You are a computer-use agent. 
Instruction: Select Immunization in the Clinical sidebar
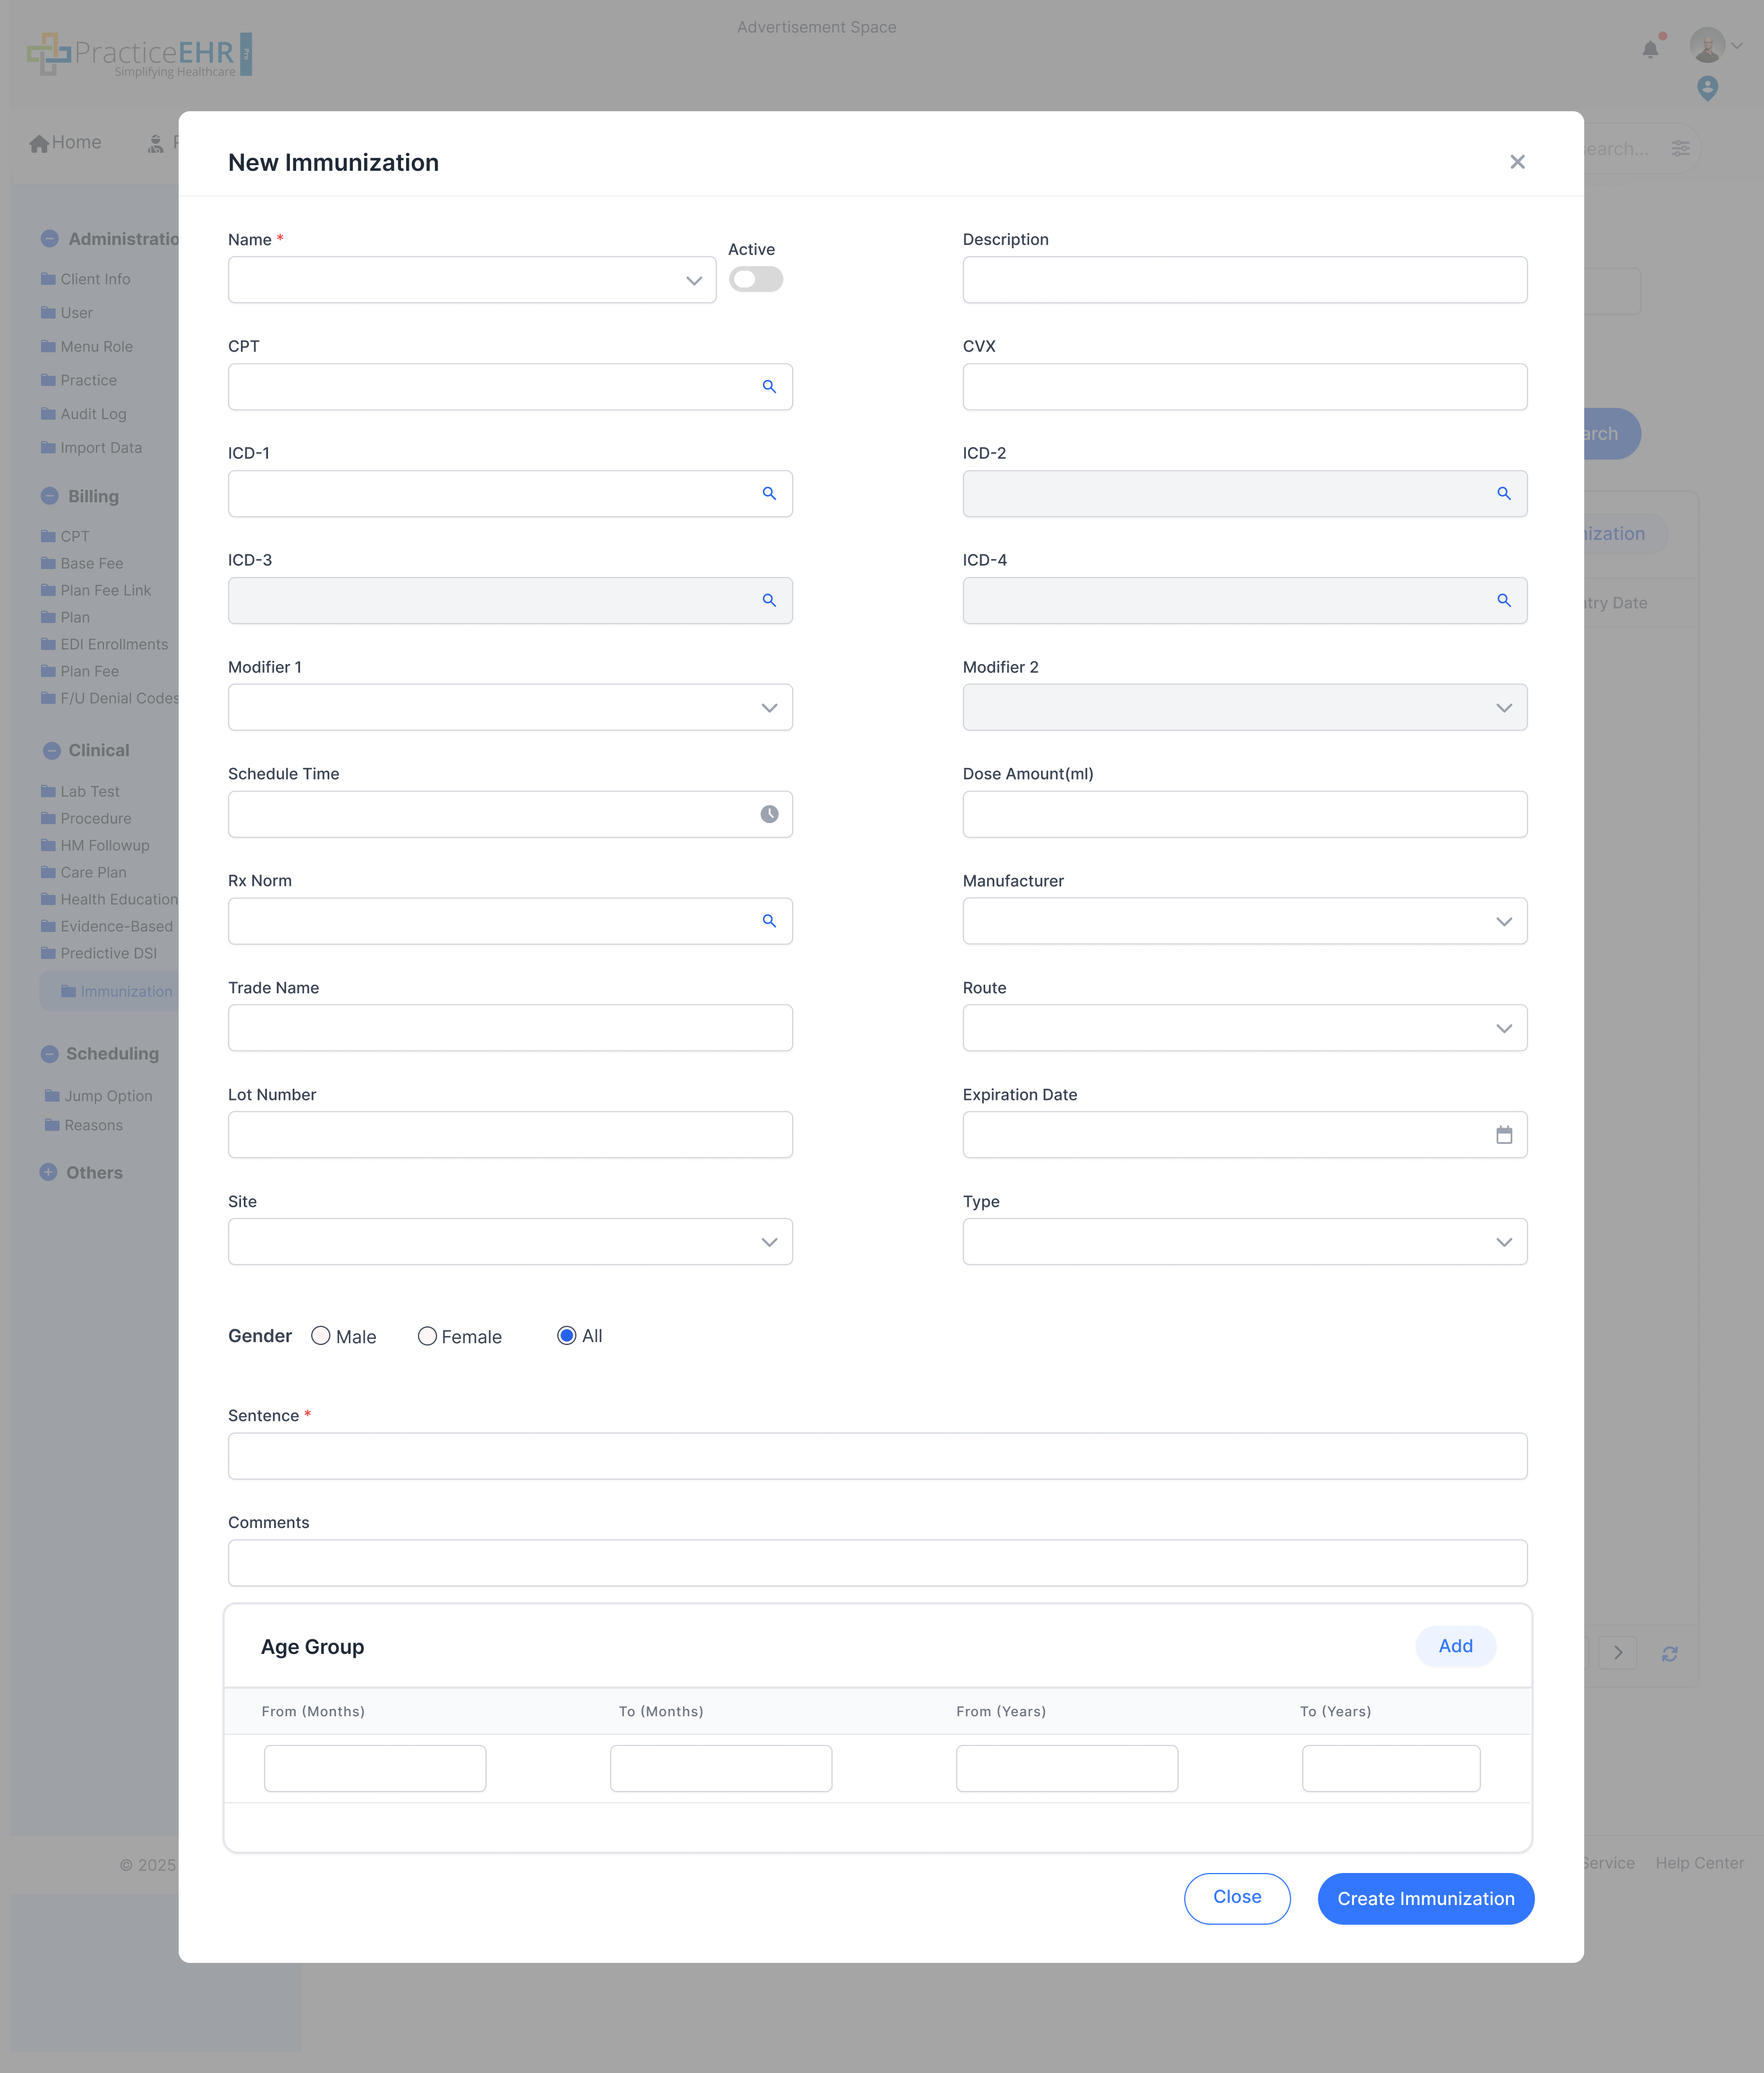[126, 991]
